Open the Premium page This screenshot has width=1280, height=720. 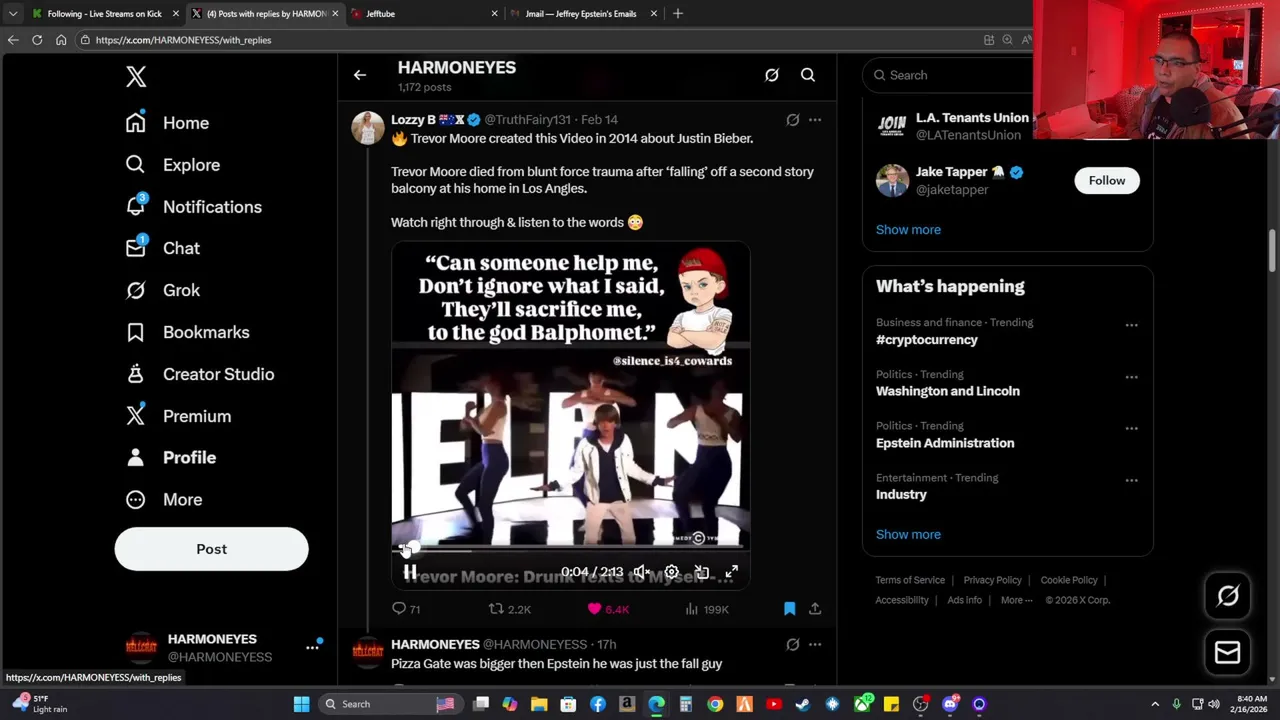[178, 416]
